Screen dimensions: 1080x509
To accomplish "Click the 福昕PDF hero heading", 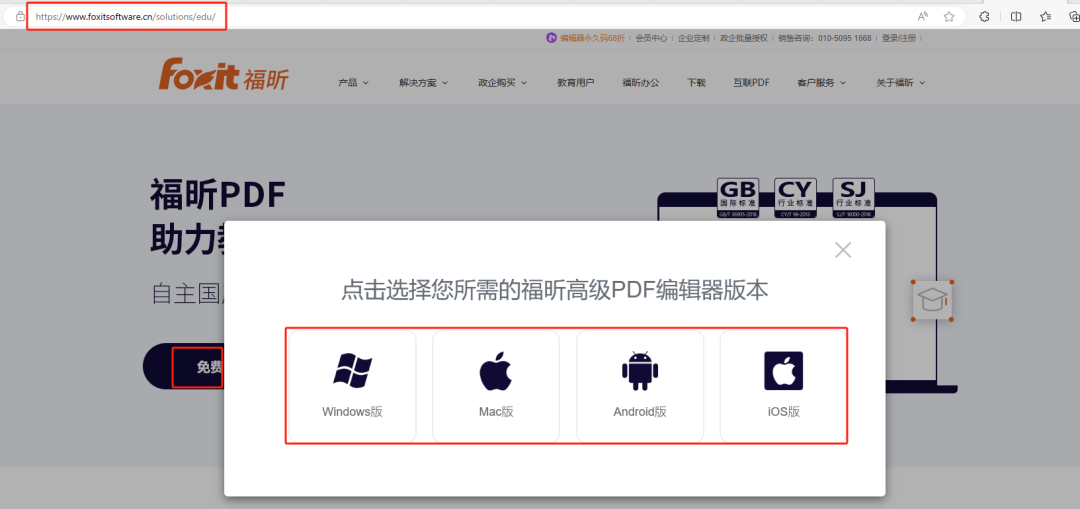I will coord(218,195).
